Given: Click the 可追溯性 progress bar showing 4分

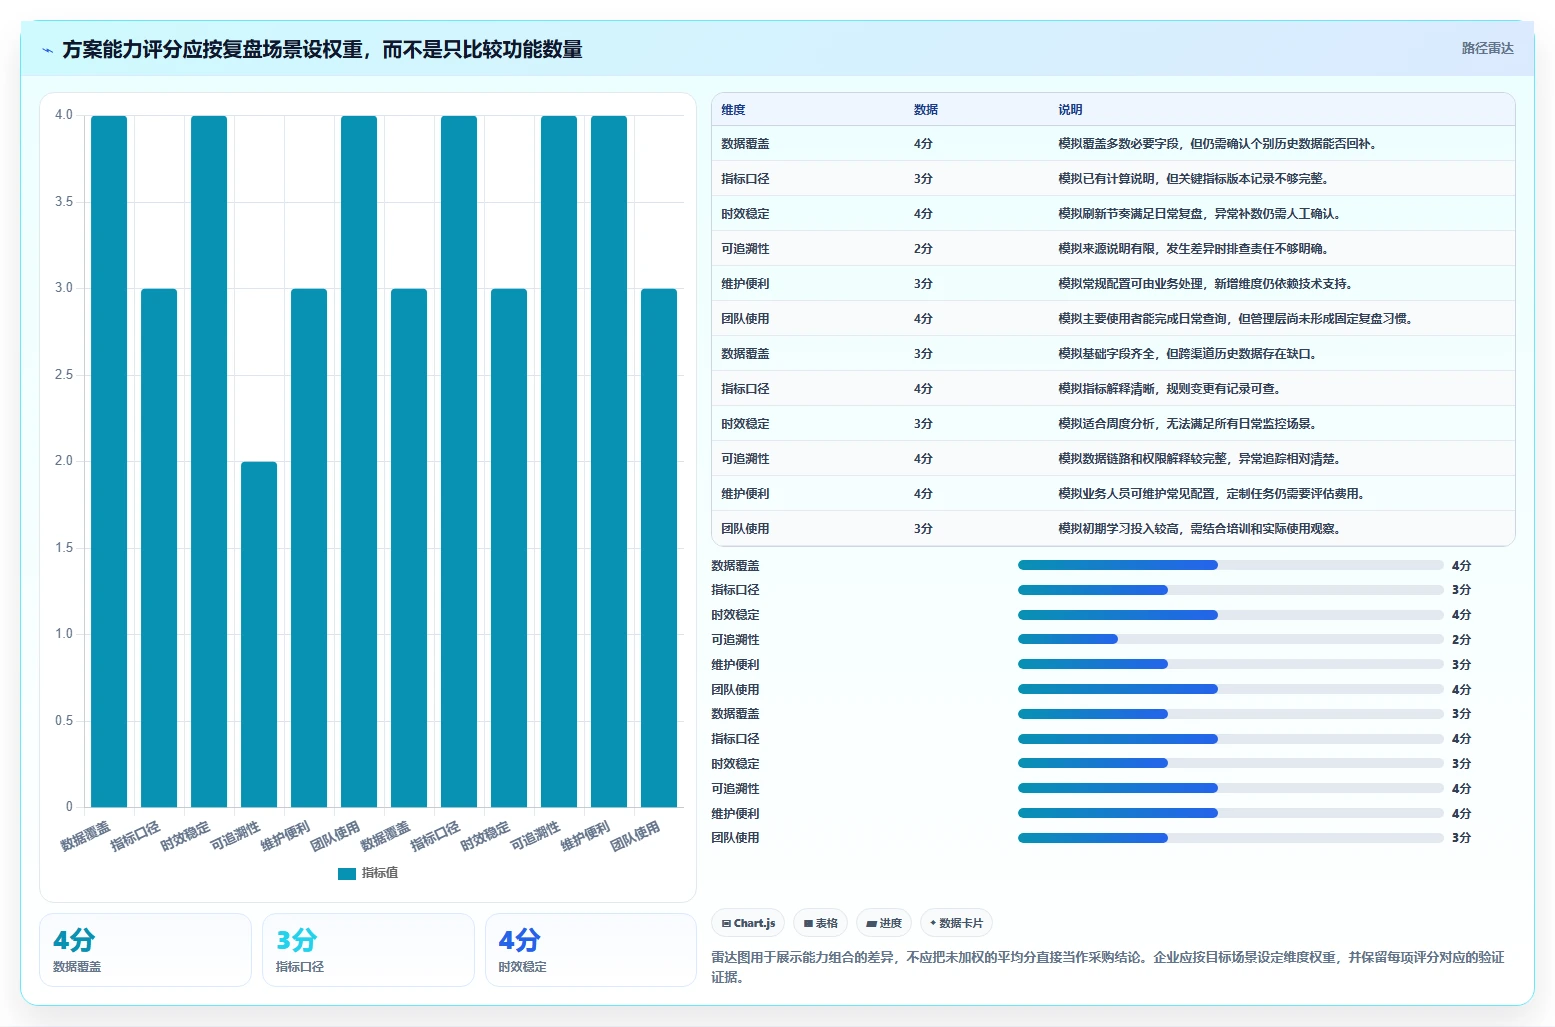Looking at the screenshot, I should pos(1230,788).
